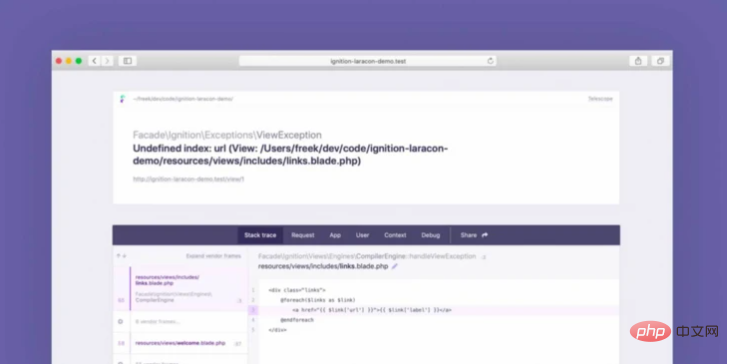Select the welcome.blade.php stack frame
This screenshot has width=729, height=364.
click(x=180, y=344)
